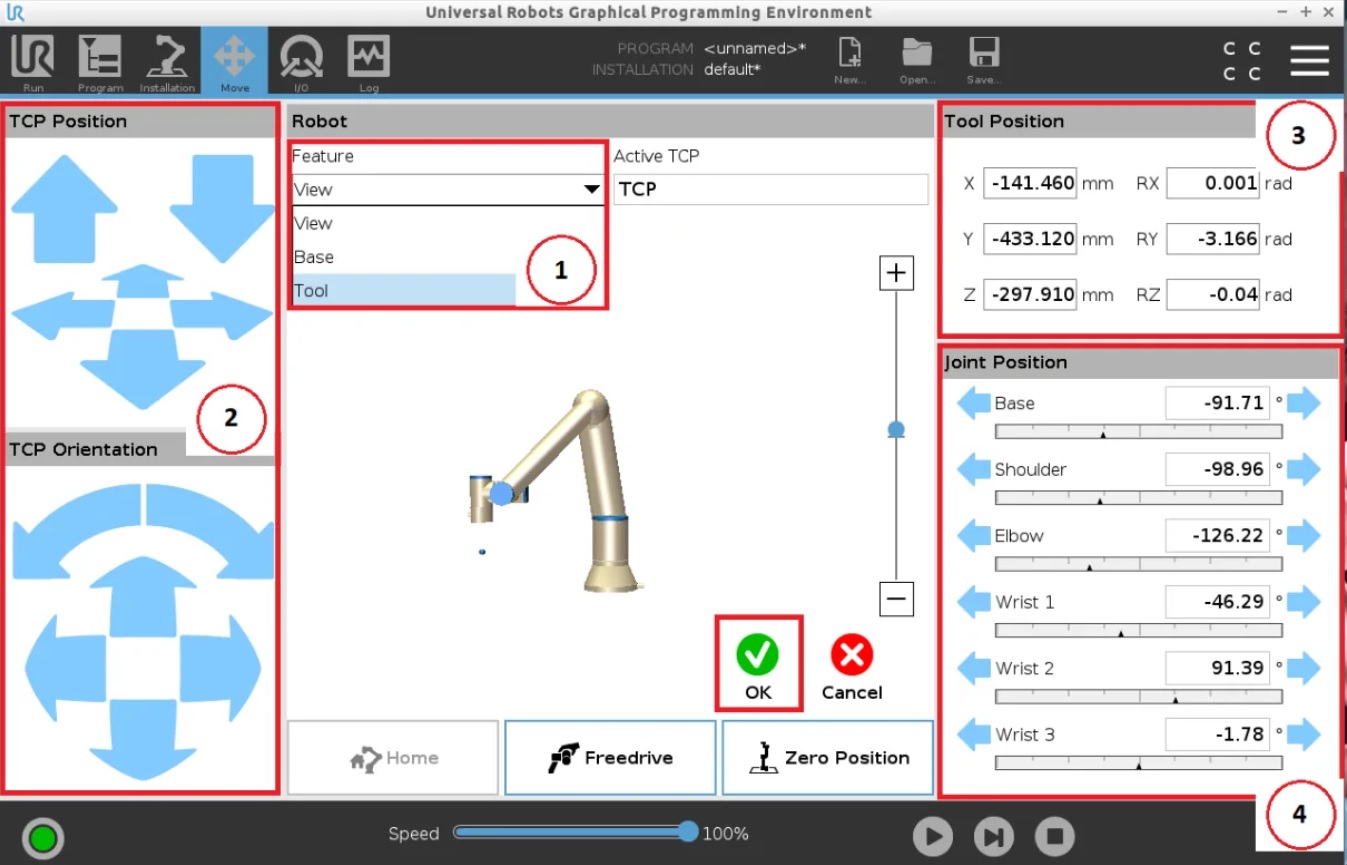Click the New program icon
The image size is (1347, 865).
(x=850, y=62)
